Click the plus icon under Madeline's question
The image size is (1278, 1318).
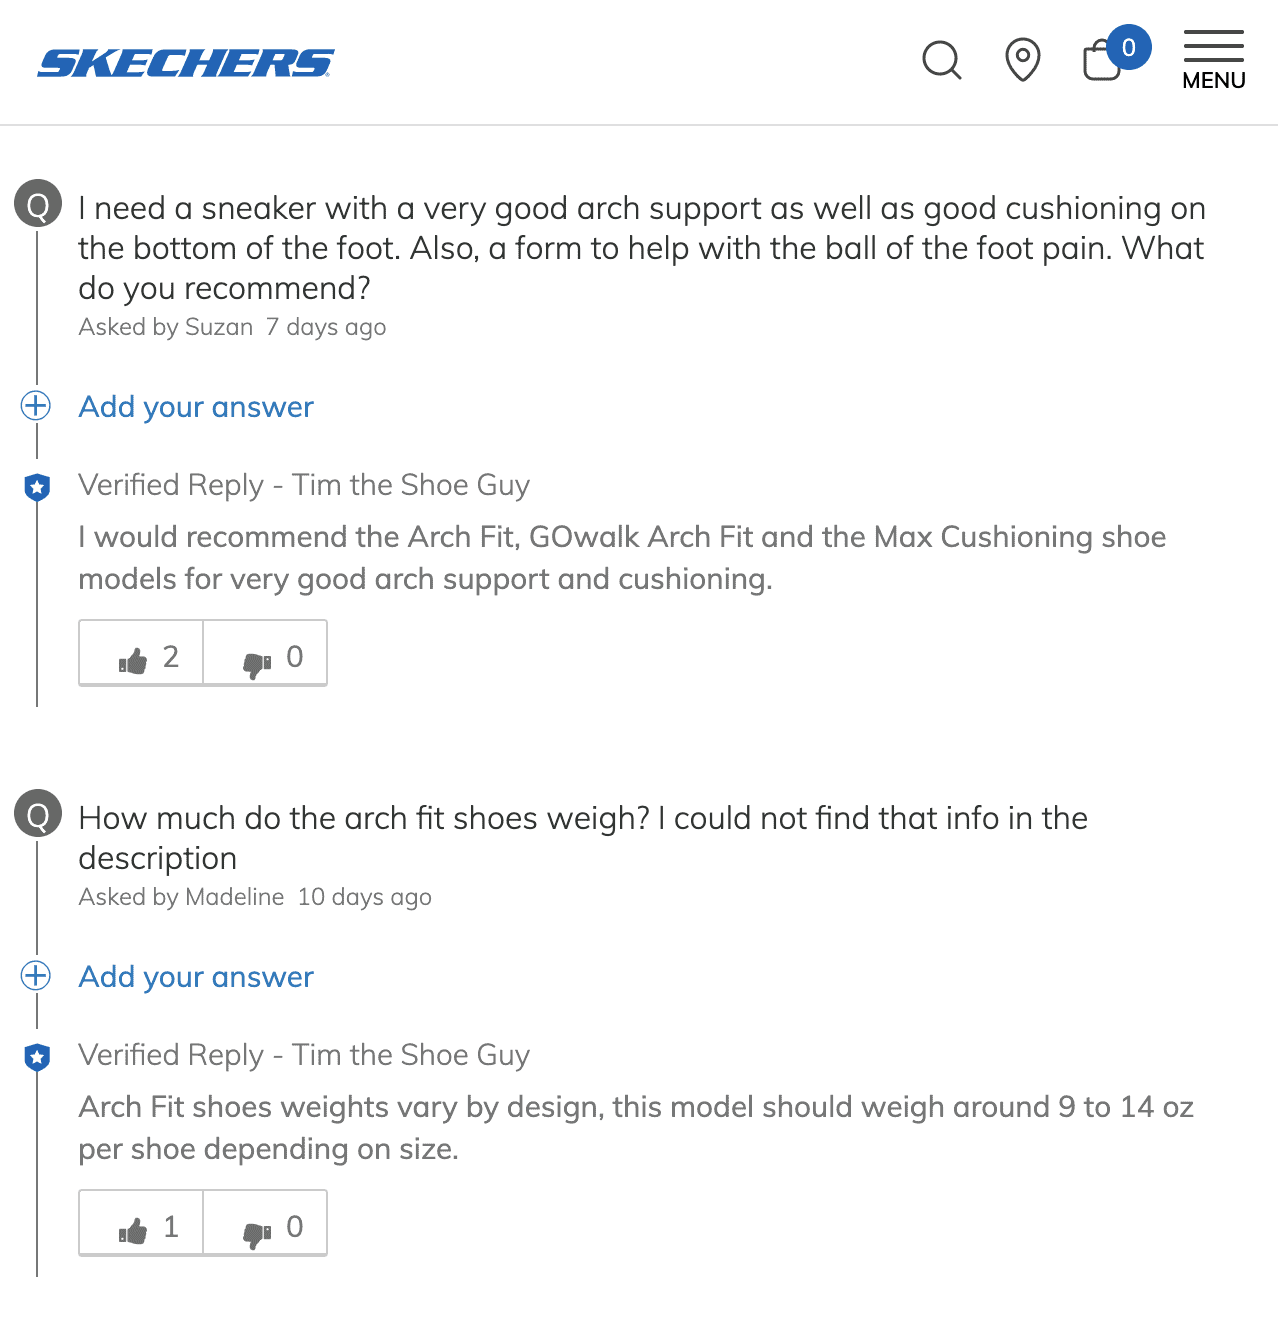[36, 975]
